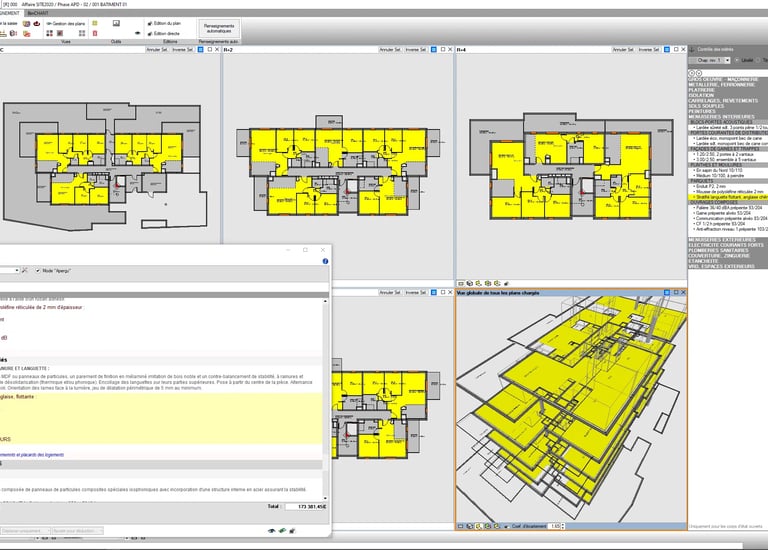Image resolution: width=768 pixels, height=550 pixels.
Task: Select the Libellé radio button
Action: (737, 60)
